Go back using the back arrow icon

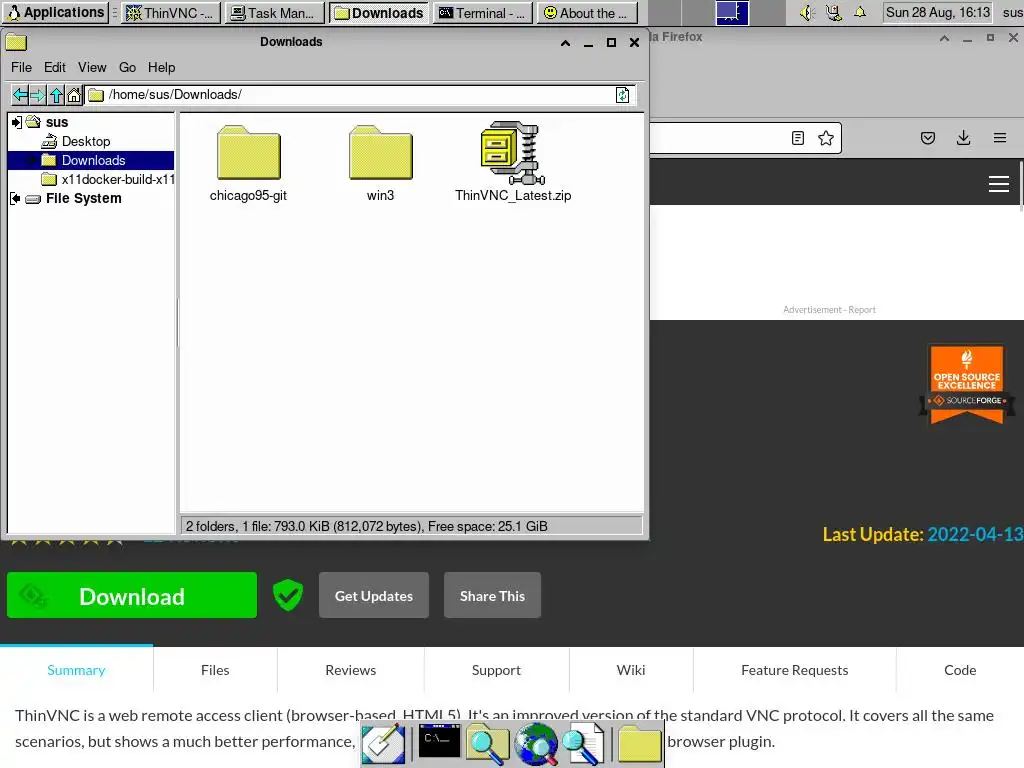coord(20,95)
